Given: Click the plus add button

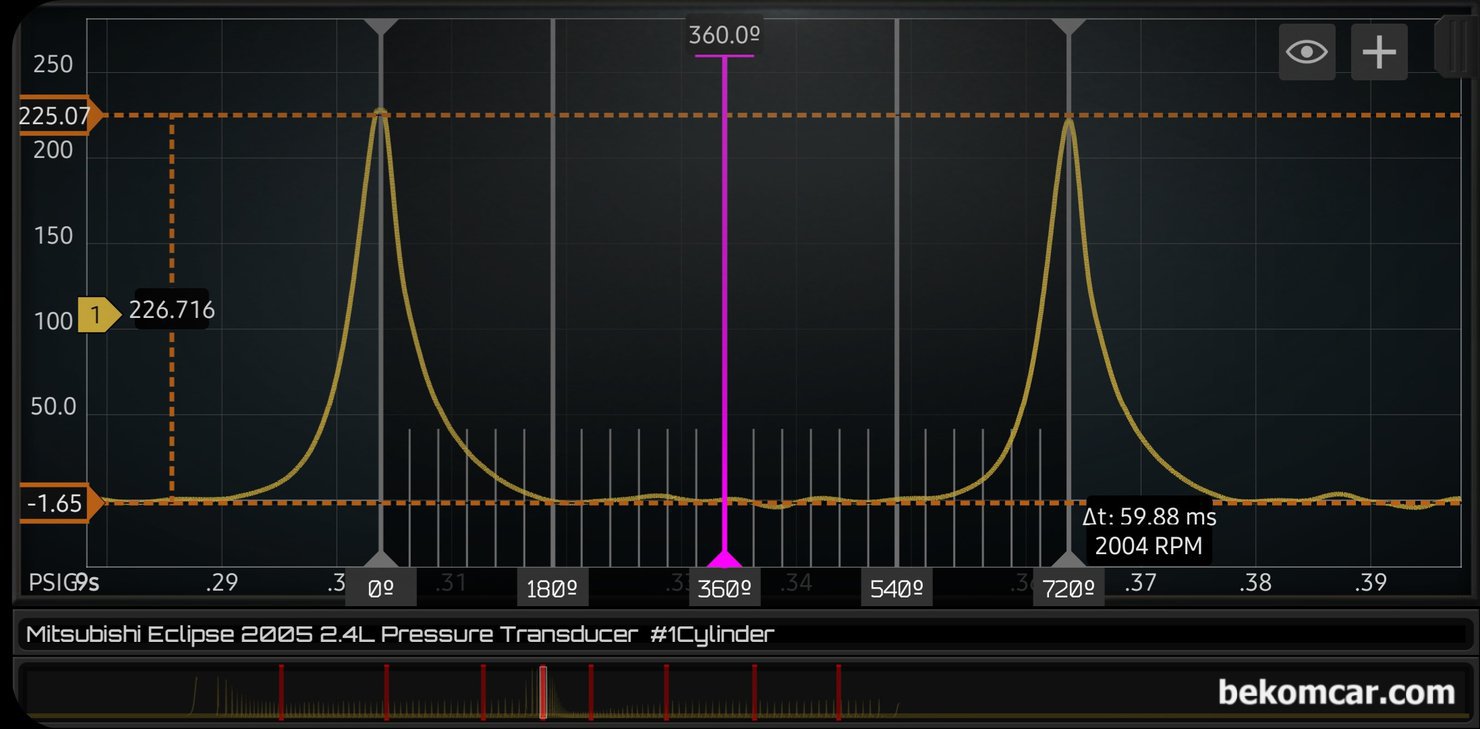Looking at the screenshot, I should 1379,51.
